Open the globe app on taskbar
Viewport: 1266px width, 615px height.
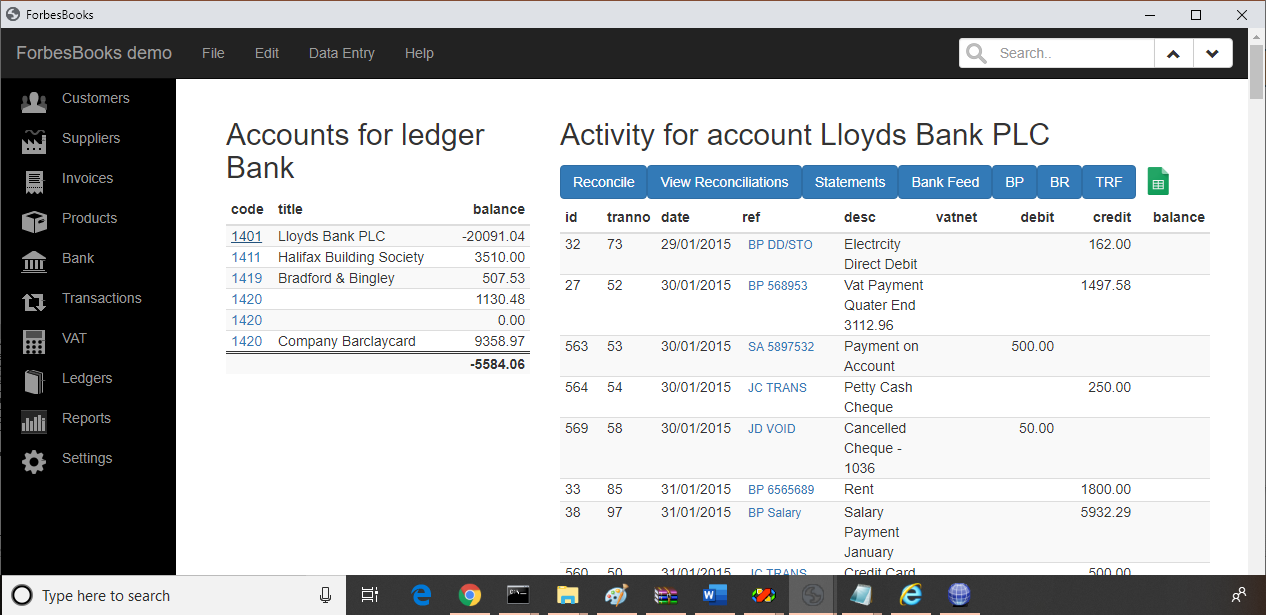[959, 595]
